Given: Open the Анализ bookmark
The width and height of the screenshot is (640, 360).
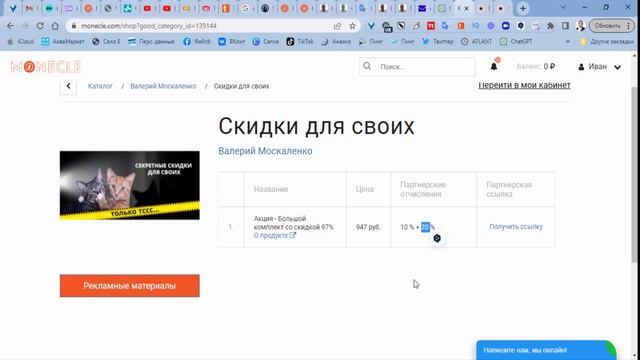Looking at the screenshot, I should click(336, 42).
